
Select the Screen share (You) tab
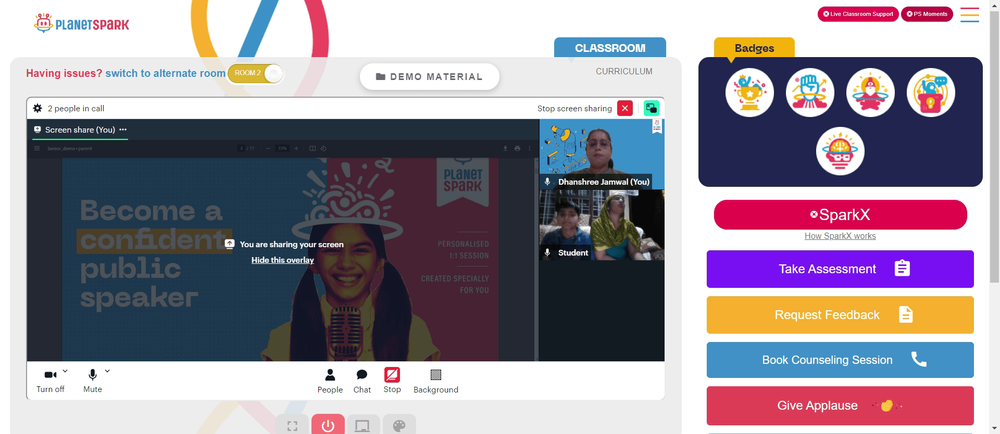click(x=80, y=129)
